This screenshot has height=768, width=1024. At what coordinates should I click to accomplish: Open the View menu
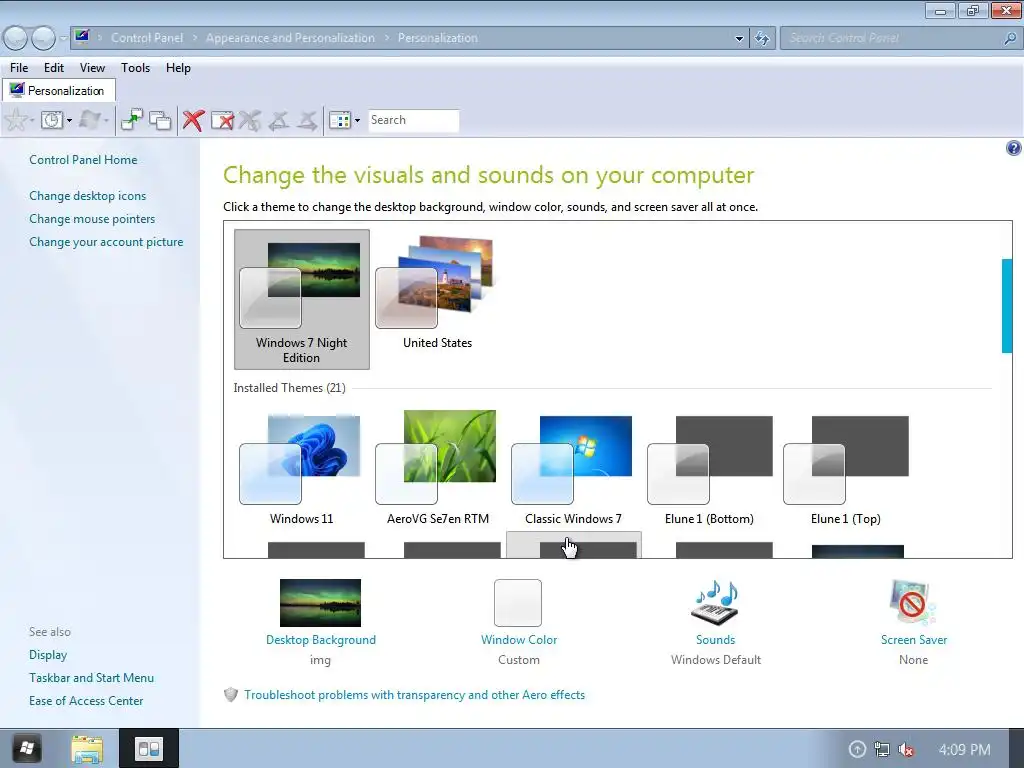click(x=92, y=68)
